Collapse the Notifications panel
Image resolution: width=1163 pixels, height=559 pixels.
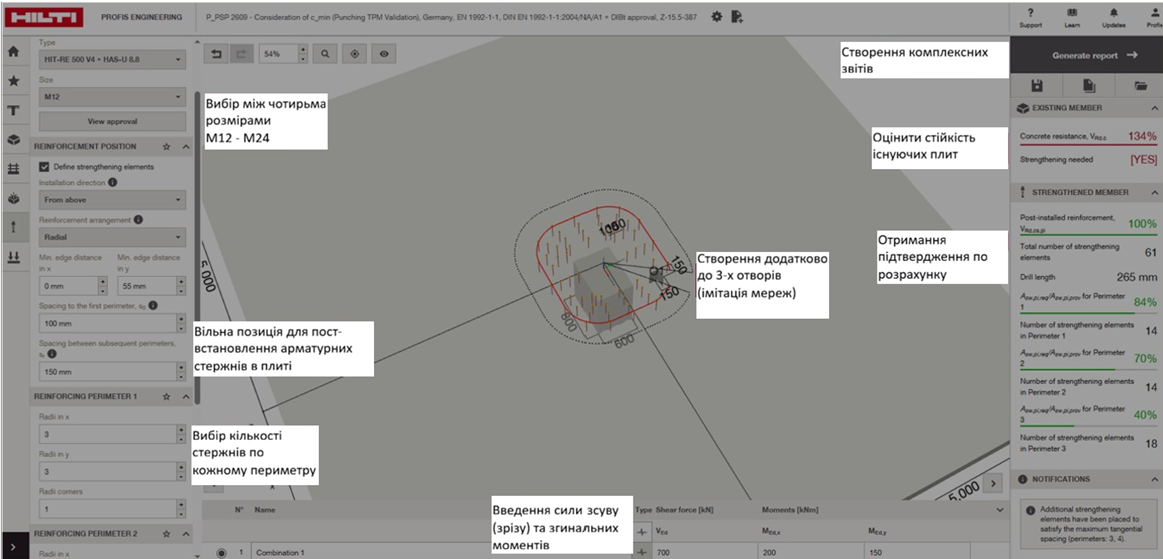(x=1154, y=479)
